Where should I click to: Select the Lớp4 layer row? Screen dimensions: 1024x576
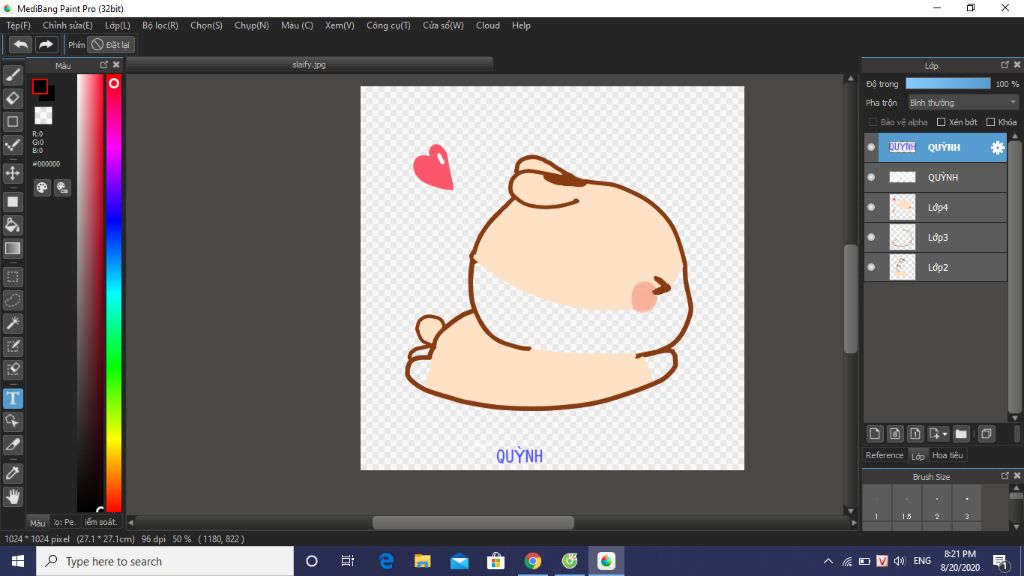click(x=935, y=208)
